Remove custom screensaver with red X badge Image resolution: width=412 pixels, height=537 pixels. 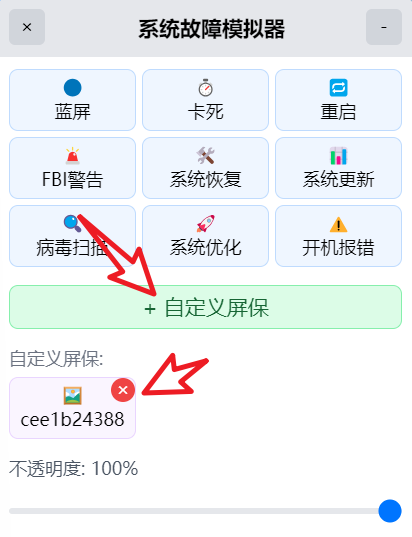pos(123,390)
